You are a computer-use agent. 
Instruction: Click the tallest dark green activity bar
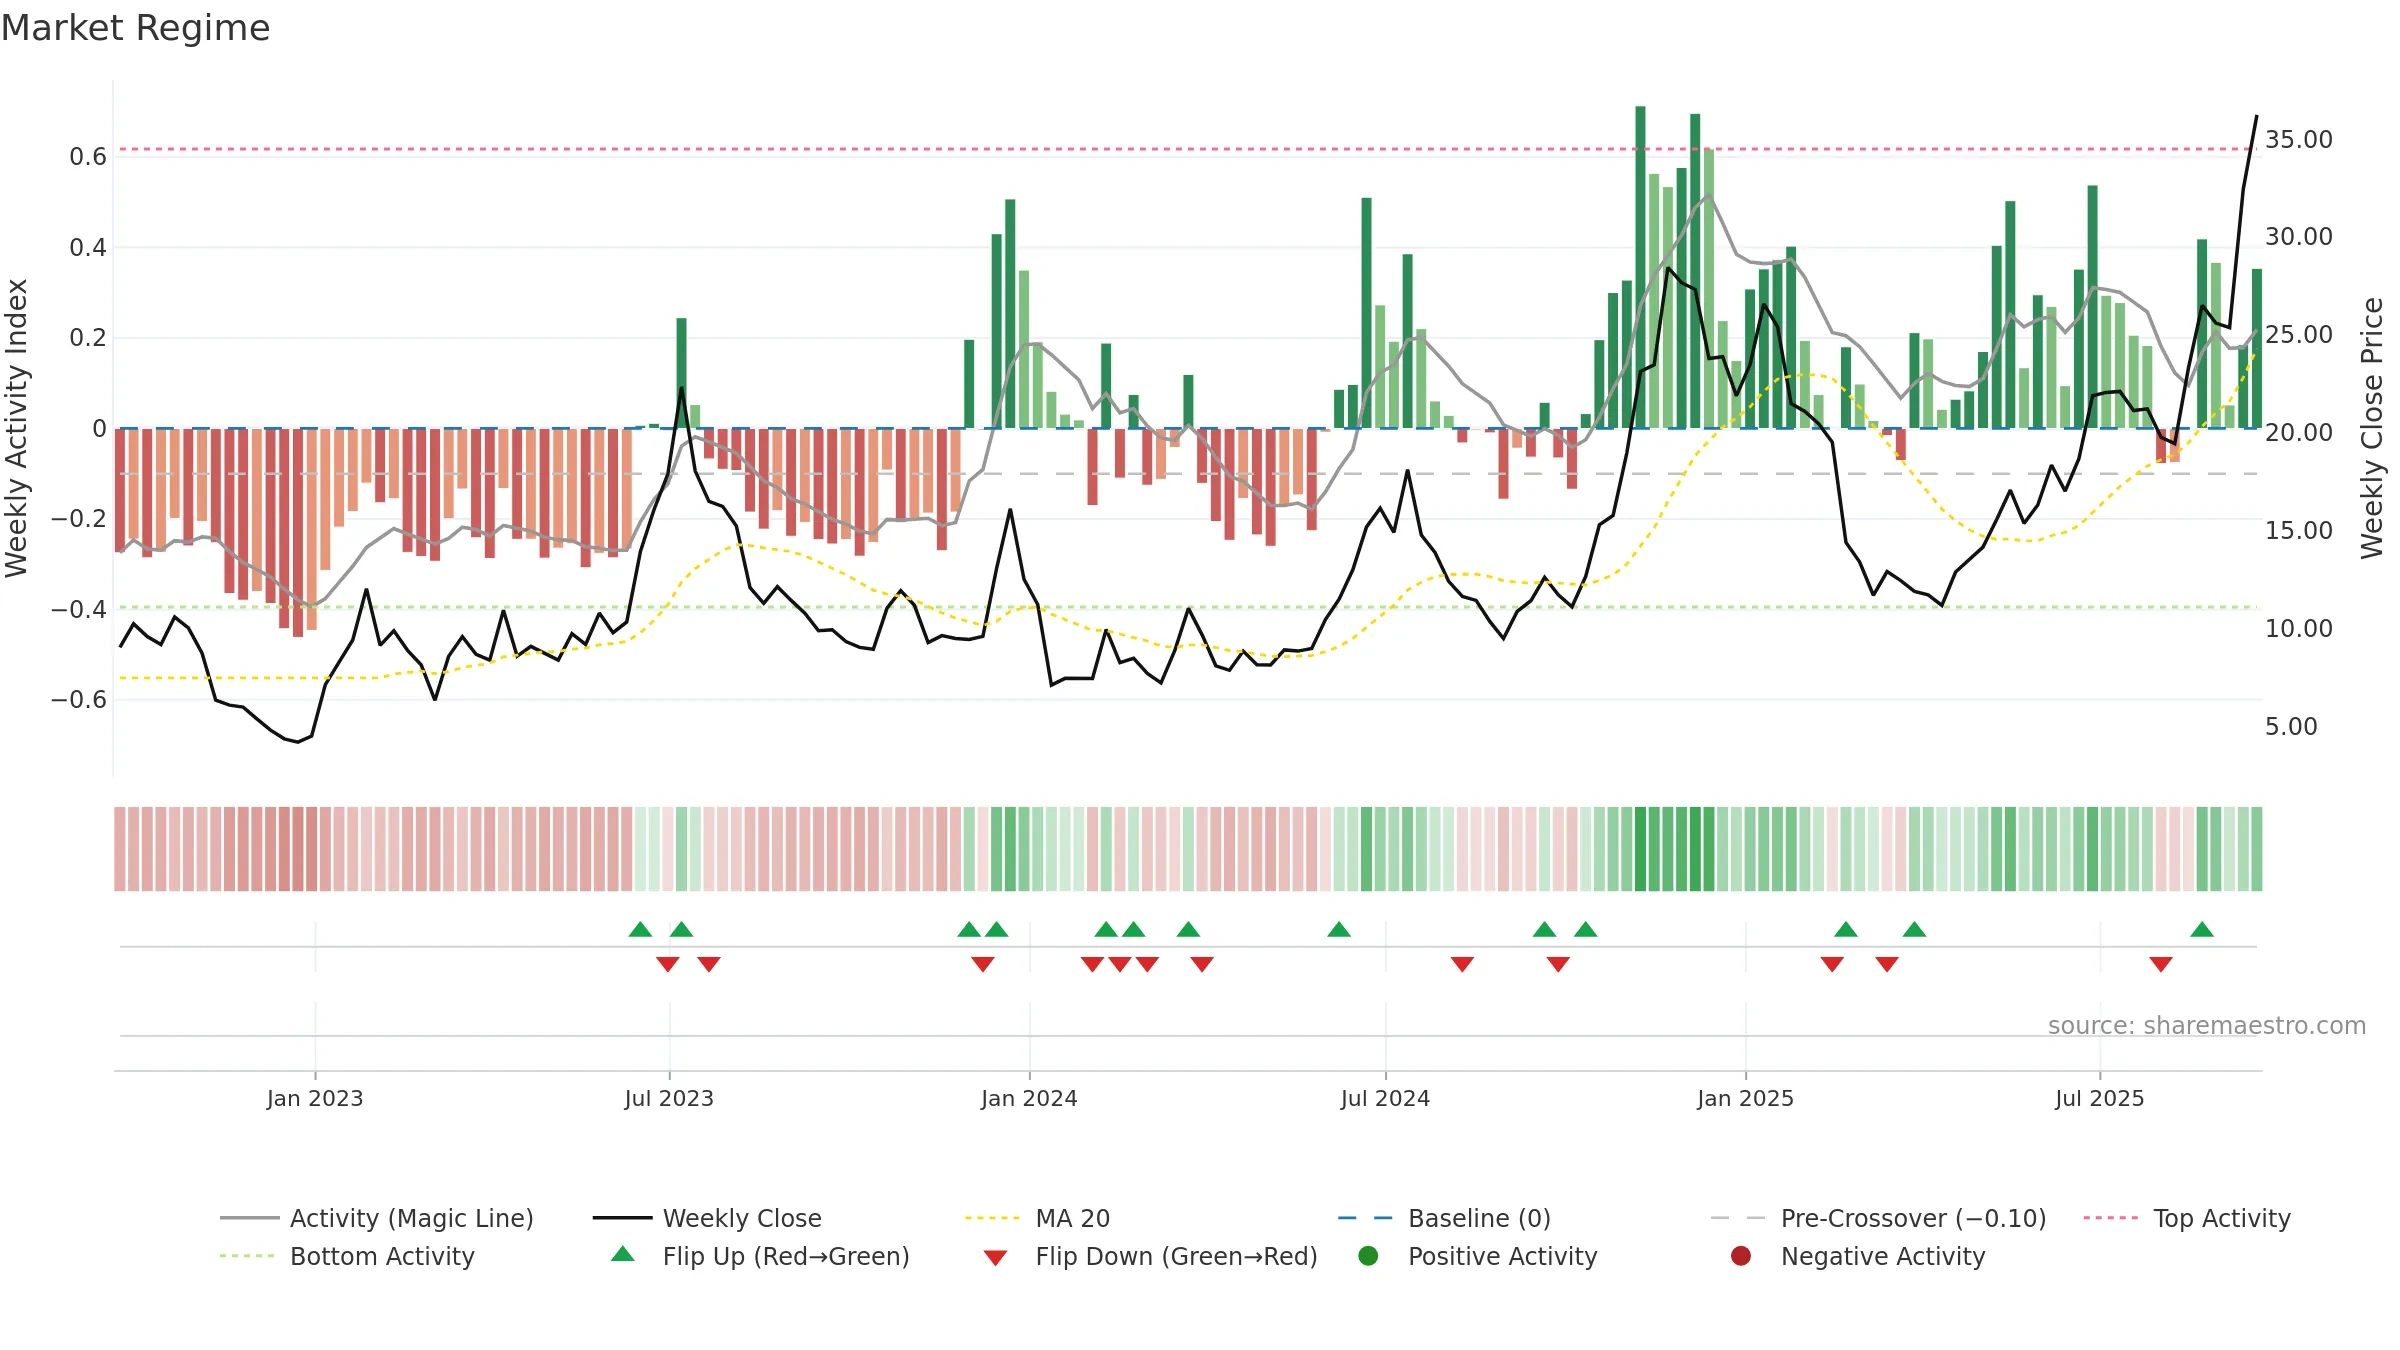click(x=1640, y=267)
